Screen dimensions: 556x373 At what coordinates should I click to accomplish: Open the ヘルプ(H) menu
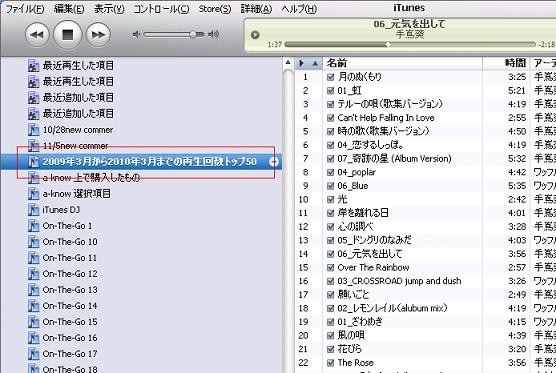pyautogui.click(x=299, y=9)
